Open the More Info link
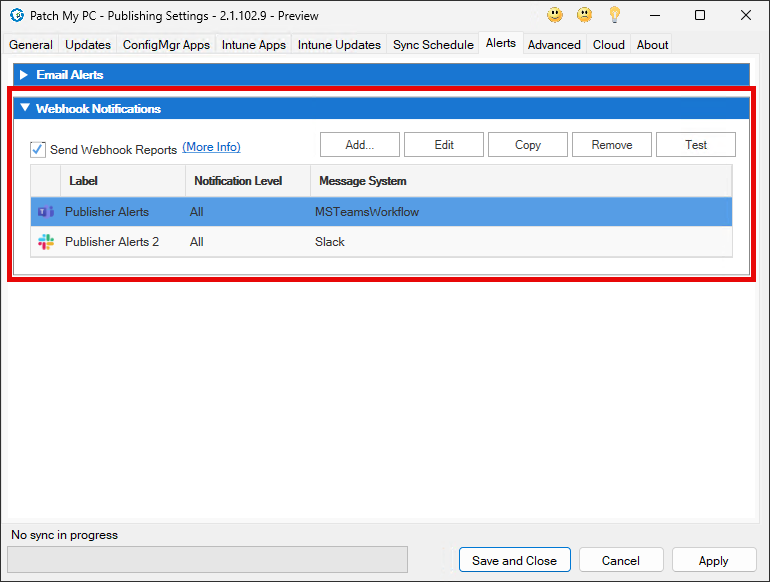This screenshot has height=582, width=770. click(211, 147)
